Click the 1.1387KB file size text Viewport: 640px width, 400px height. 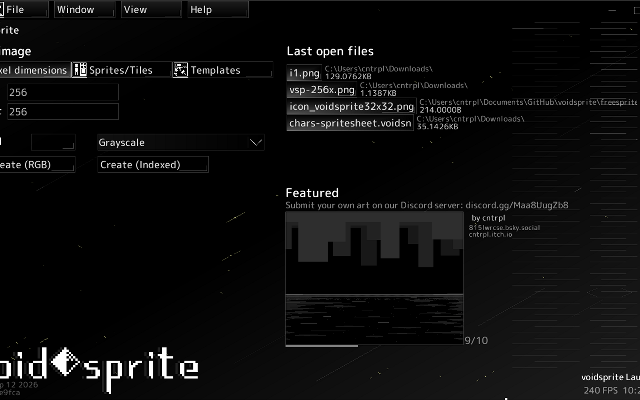378,93
